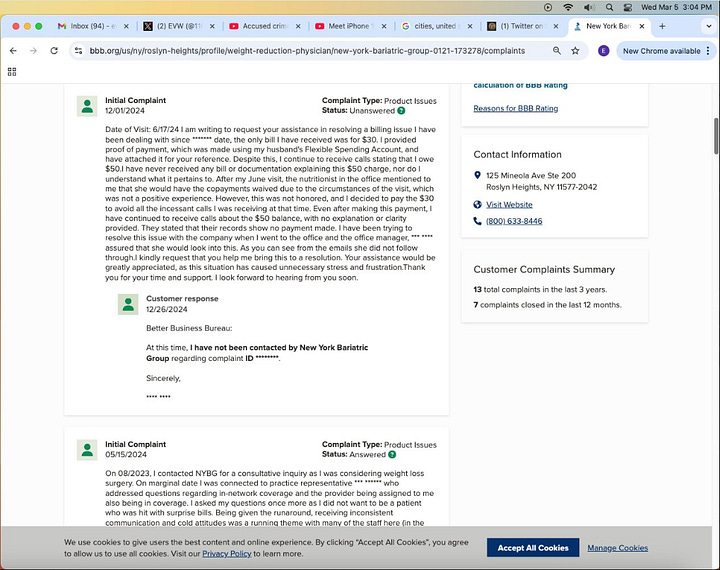The height and width of the screenshot is (570, 720).
Task: Expand the tab search dropdown arrow
Action: (709, 26)
